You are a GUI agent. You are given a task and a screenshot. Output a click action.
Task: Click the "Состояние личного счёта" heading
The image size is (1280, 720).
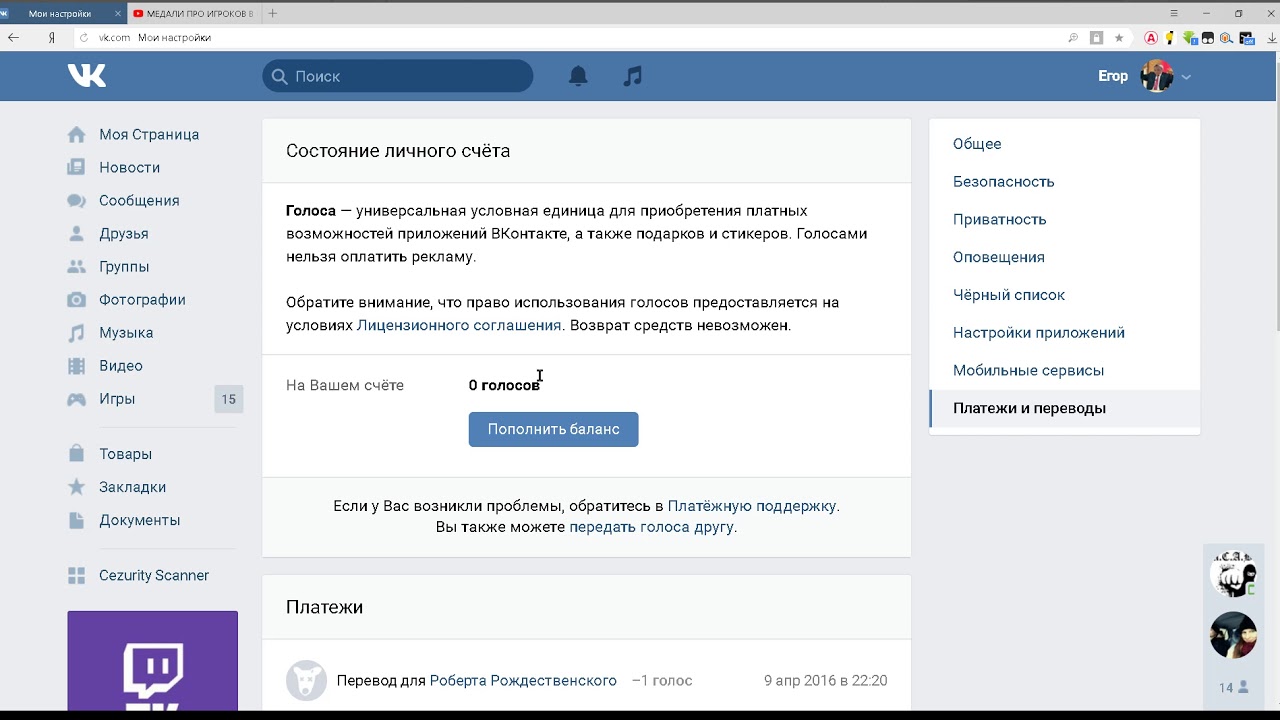[x=398, y=151]
